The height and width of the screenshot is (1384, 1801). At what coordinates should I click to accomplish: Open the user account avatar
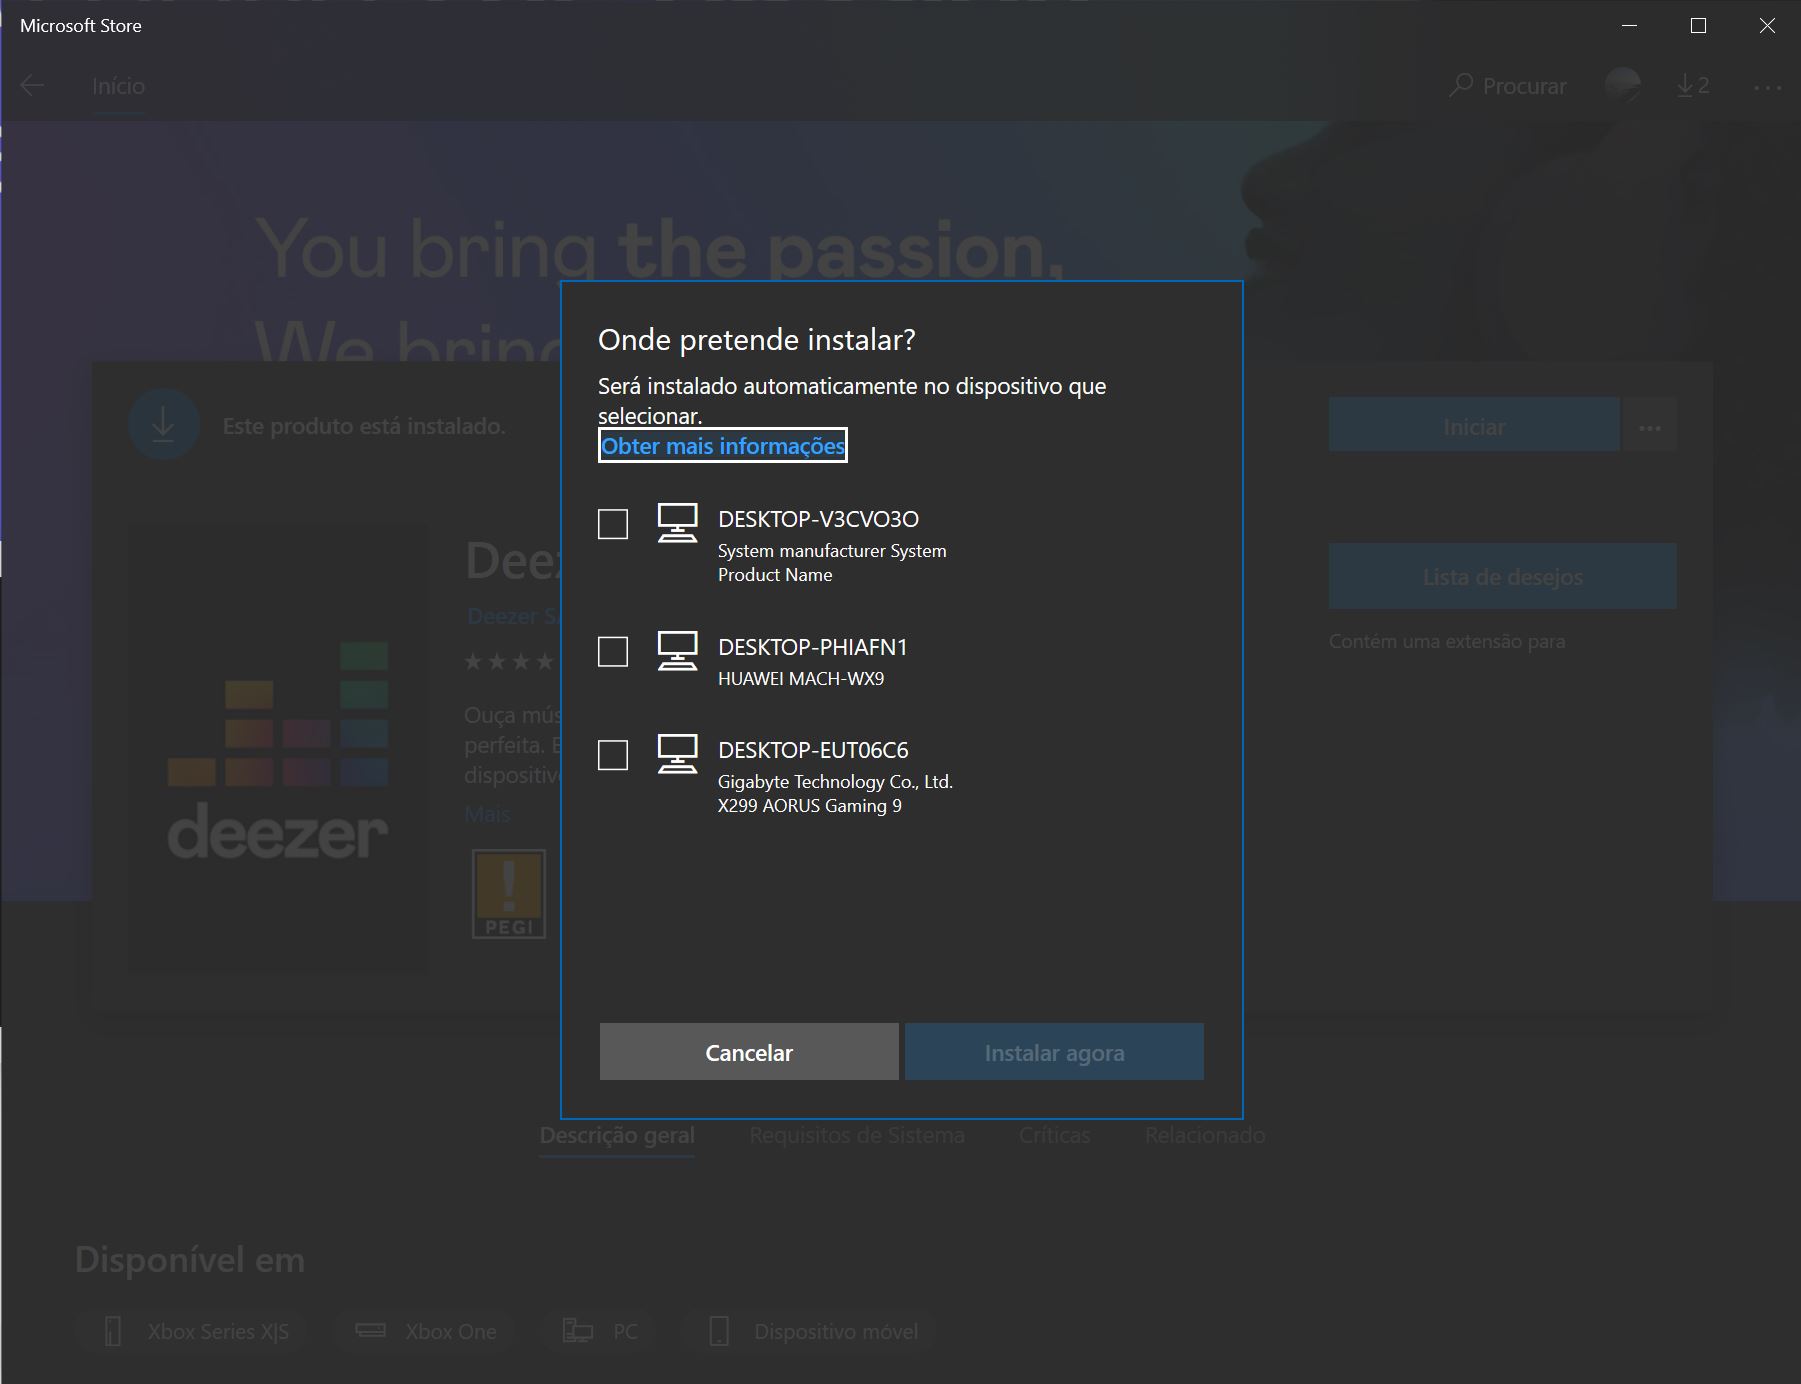click(1623, 86)
